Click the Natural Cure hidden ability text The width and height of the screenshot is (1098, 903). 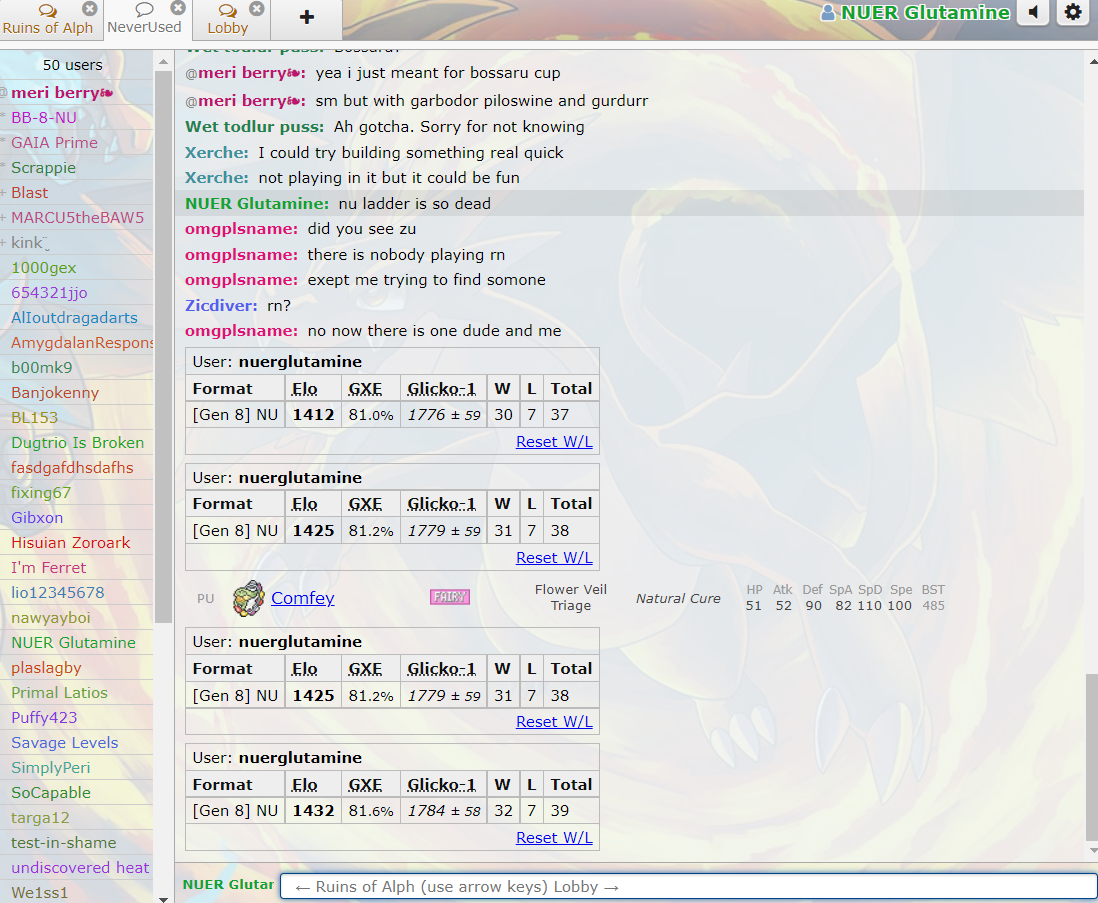pos(678,598)
